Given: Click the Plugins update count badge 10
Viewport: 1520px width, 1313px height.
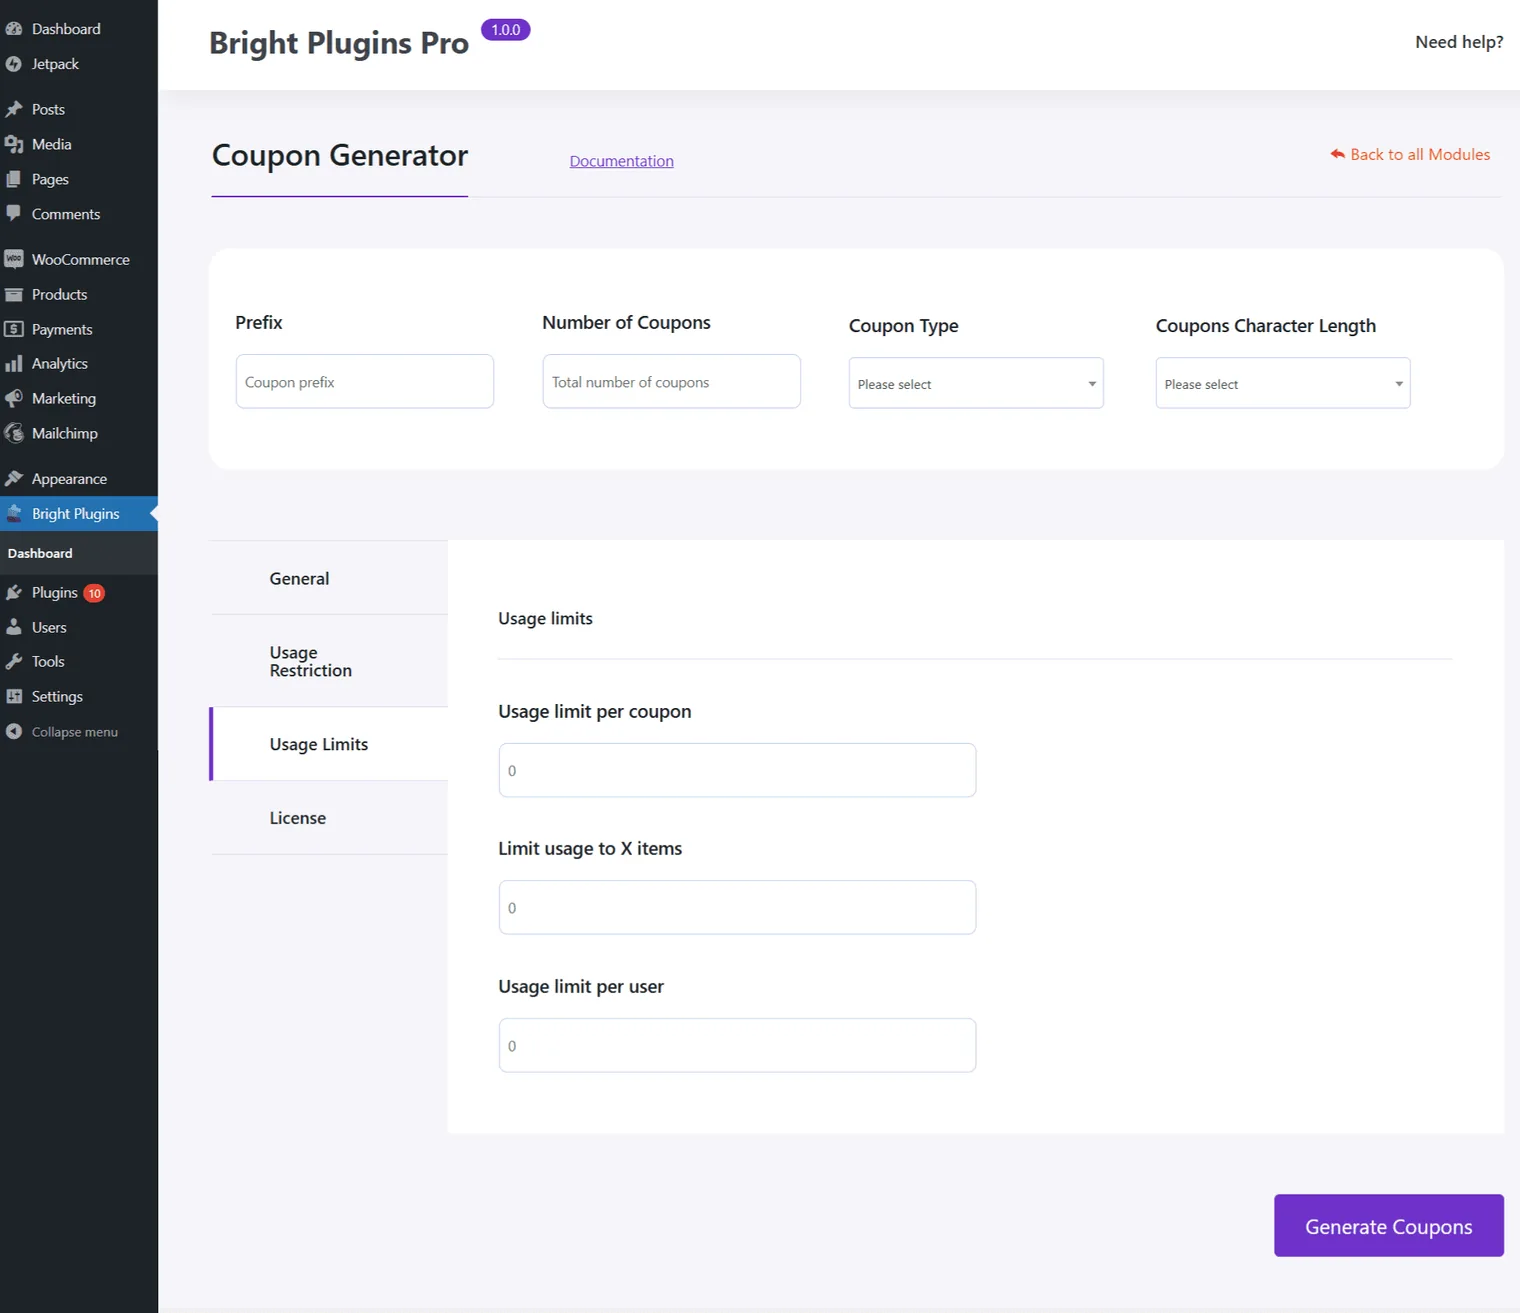Looking at the screenshot, I should click(x=94, y=593).
